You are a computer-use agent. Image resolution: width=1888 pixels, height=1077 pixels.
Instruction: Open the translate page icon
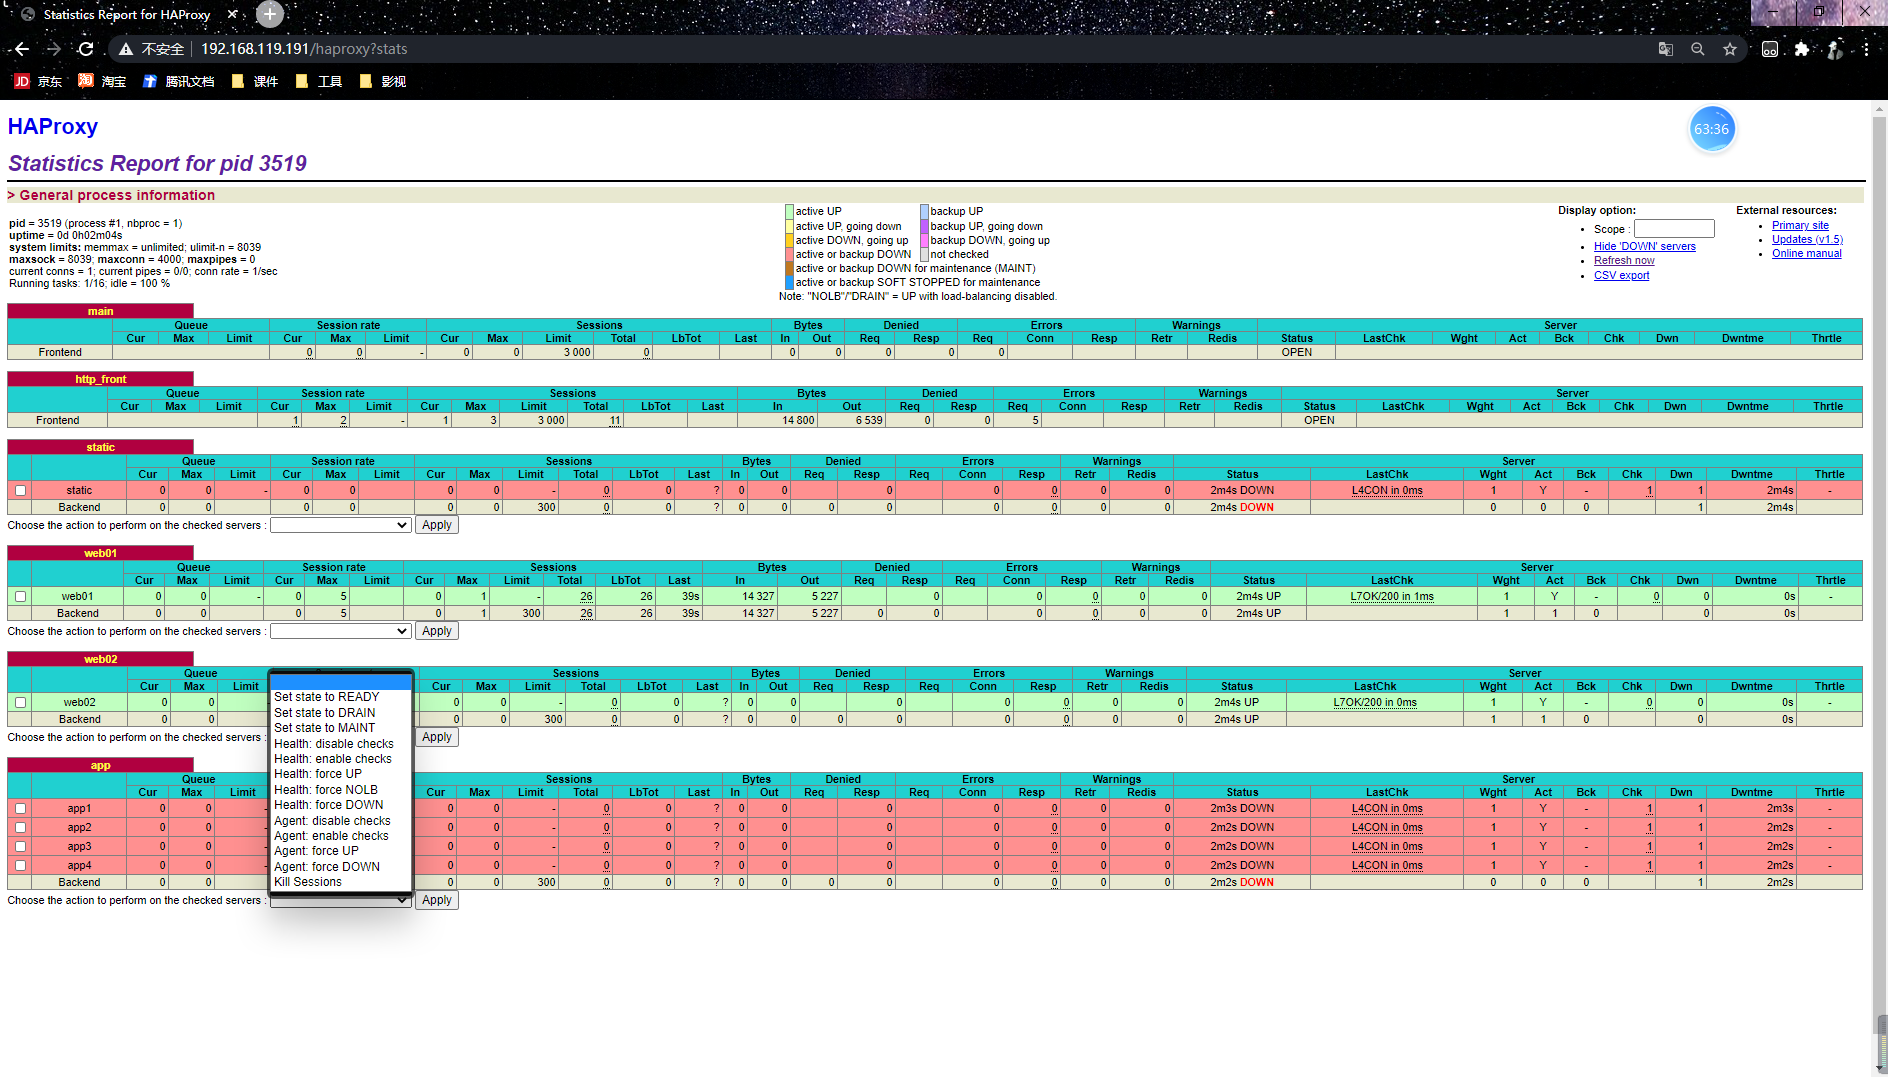1665,49
